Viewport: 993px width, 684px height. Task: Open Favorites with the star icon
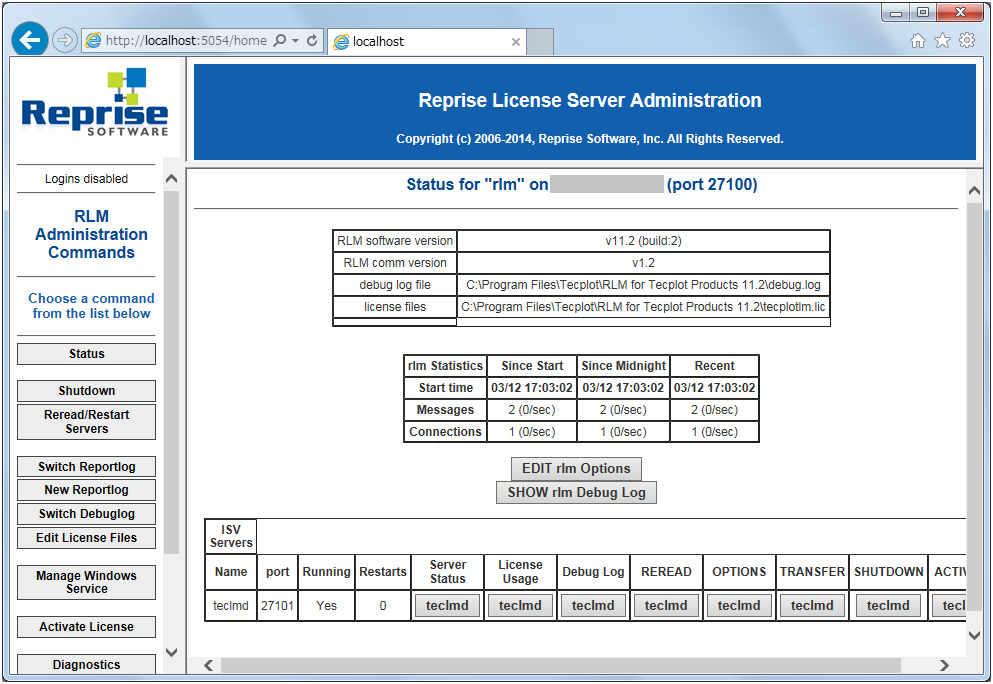point(942,41)
